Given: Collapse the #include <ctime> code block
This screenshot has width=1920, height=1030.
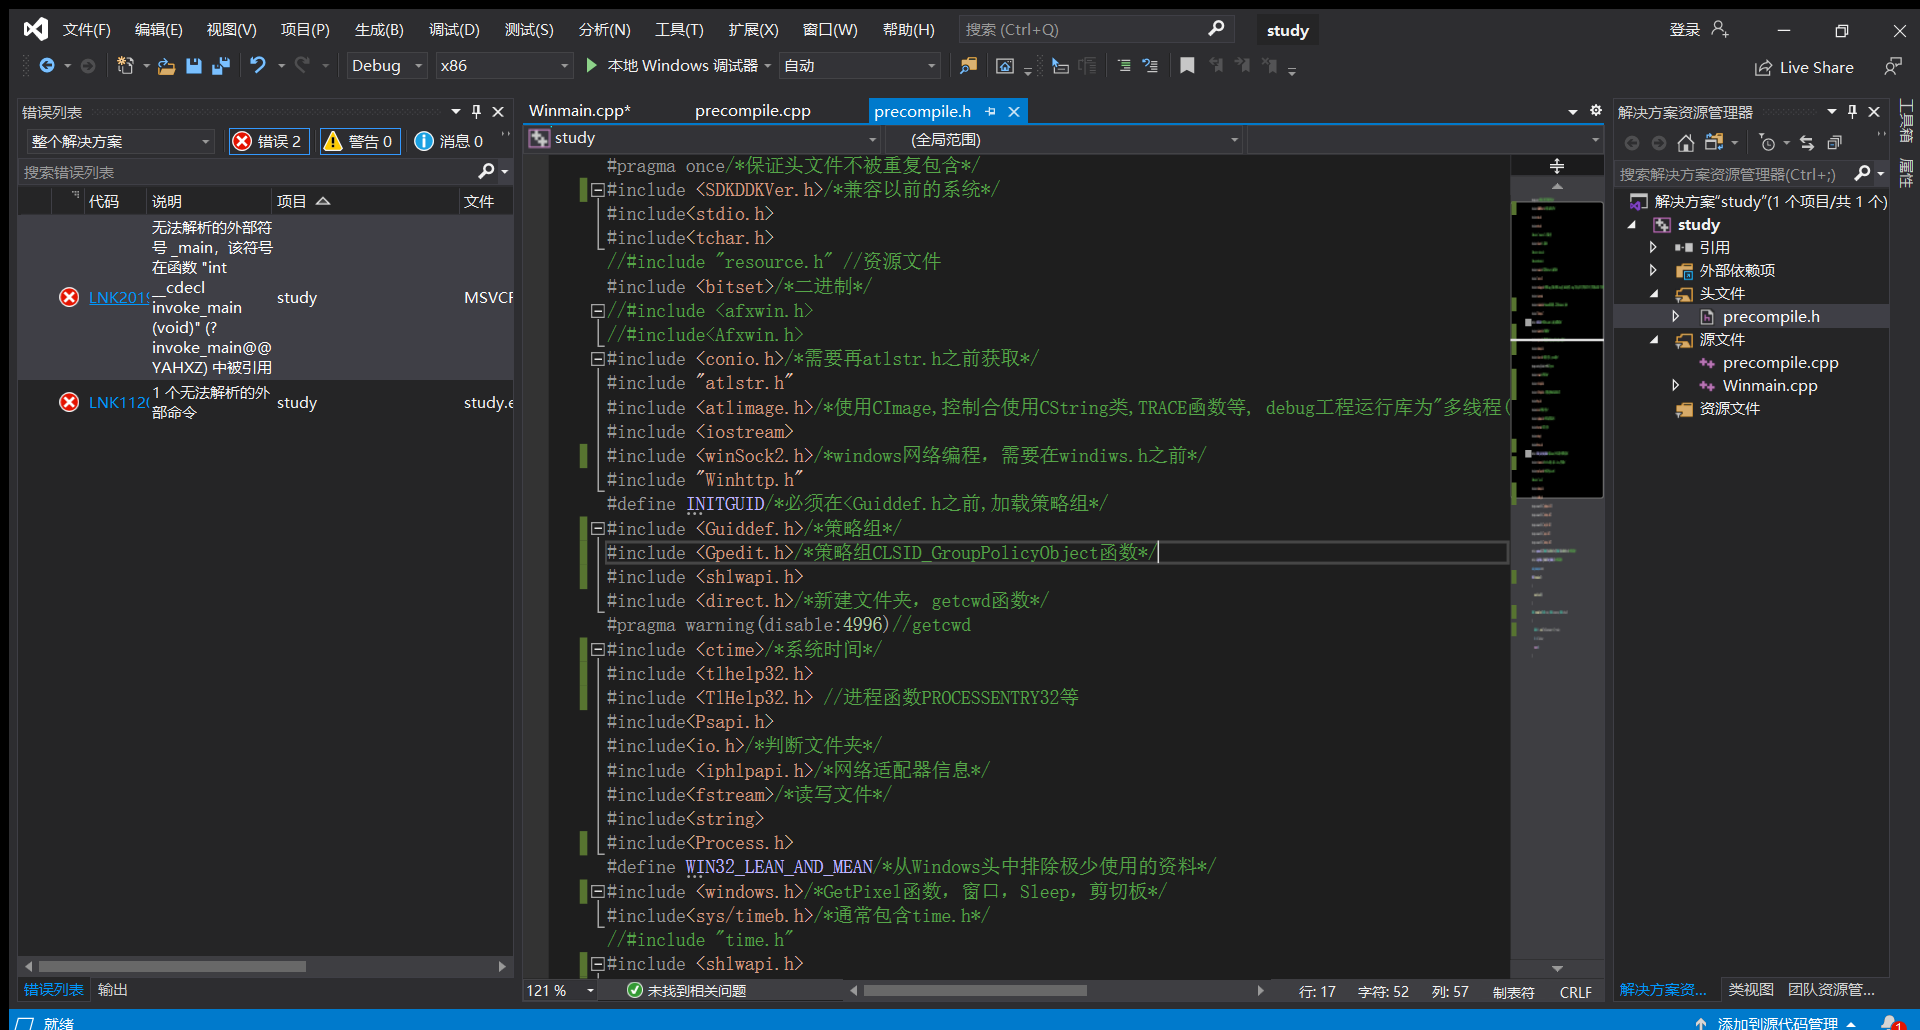Looking at the screenshot, I should click(x=597, y=649).
